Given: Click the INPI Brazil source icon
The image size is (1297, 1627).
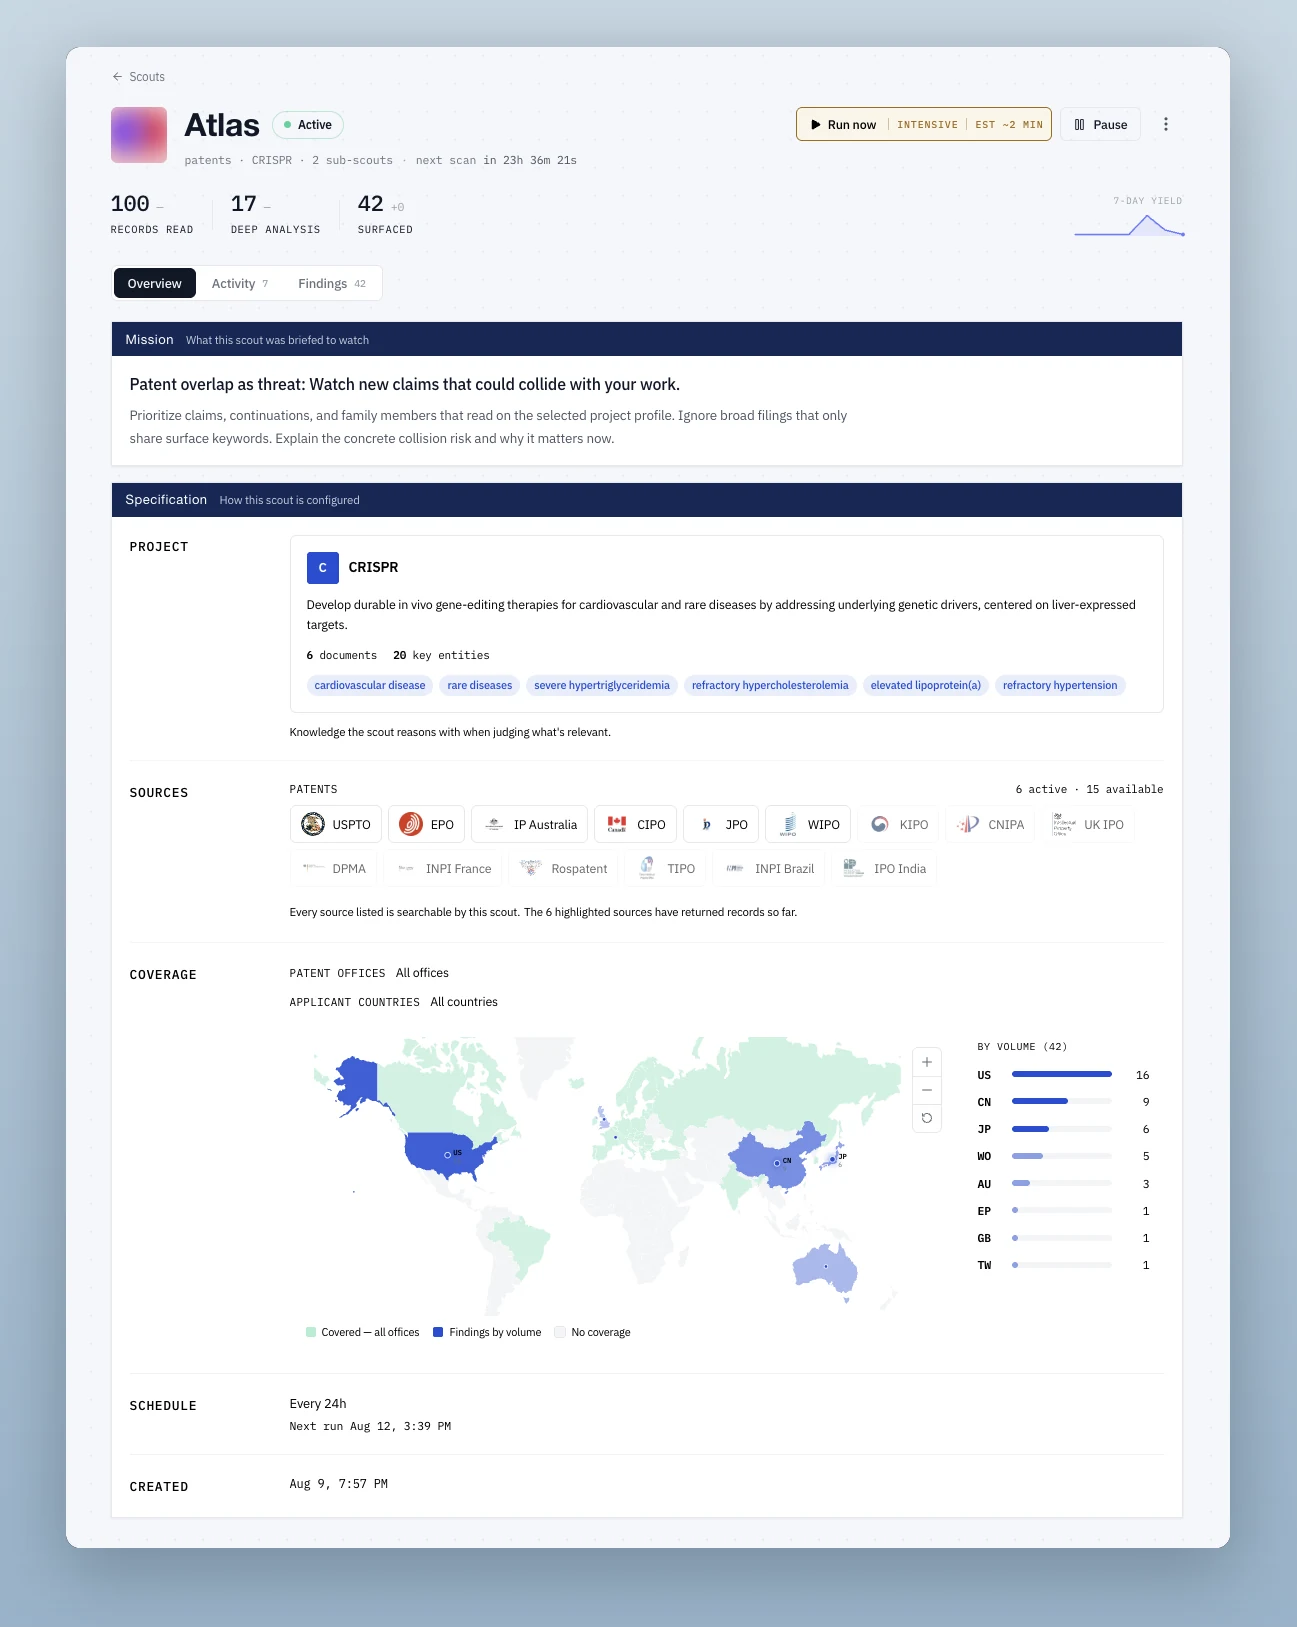Looking at the screenshot, I should [x=735, y=868].
